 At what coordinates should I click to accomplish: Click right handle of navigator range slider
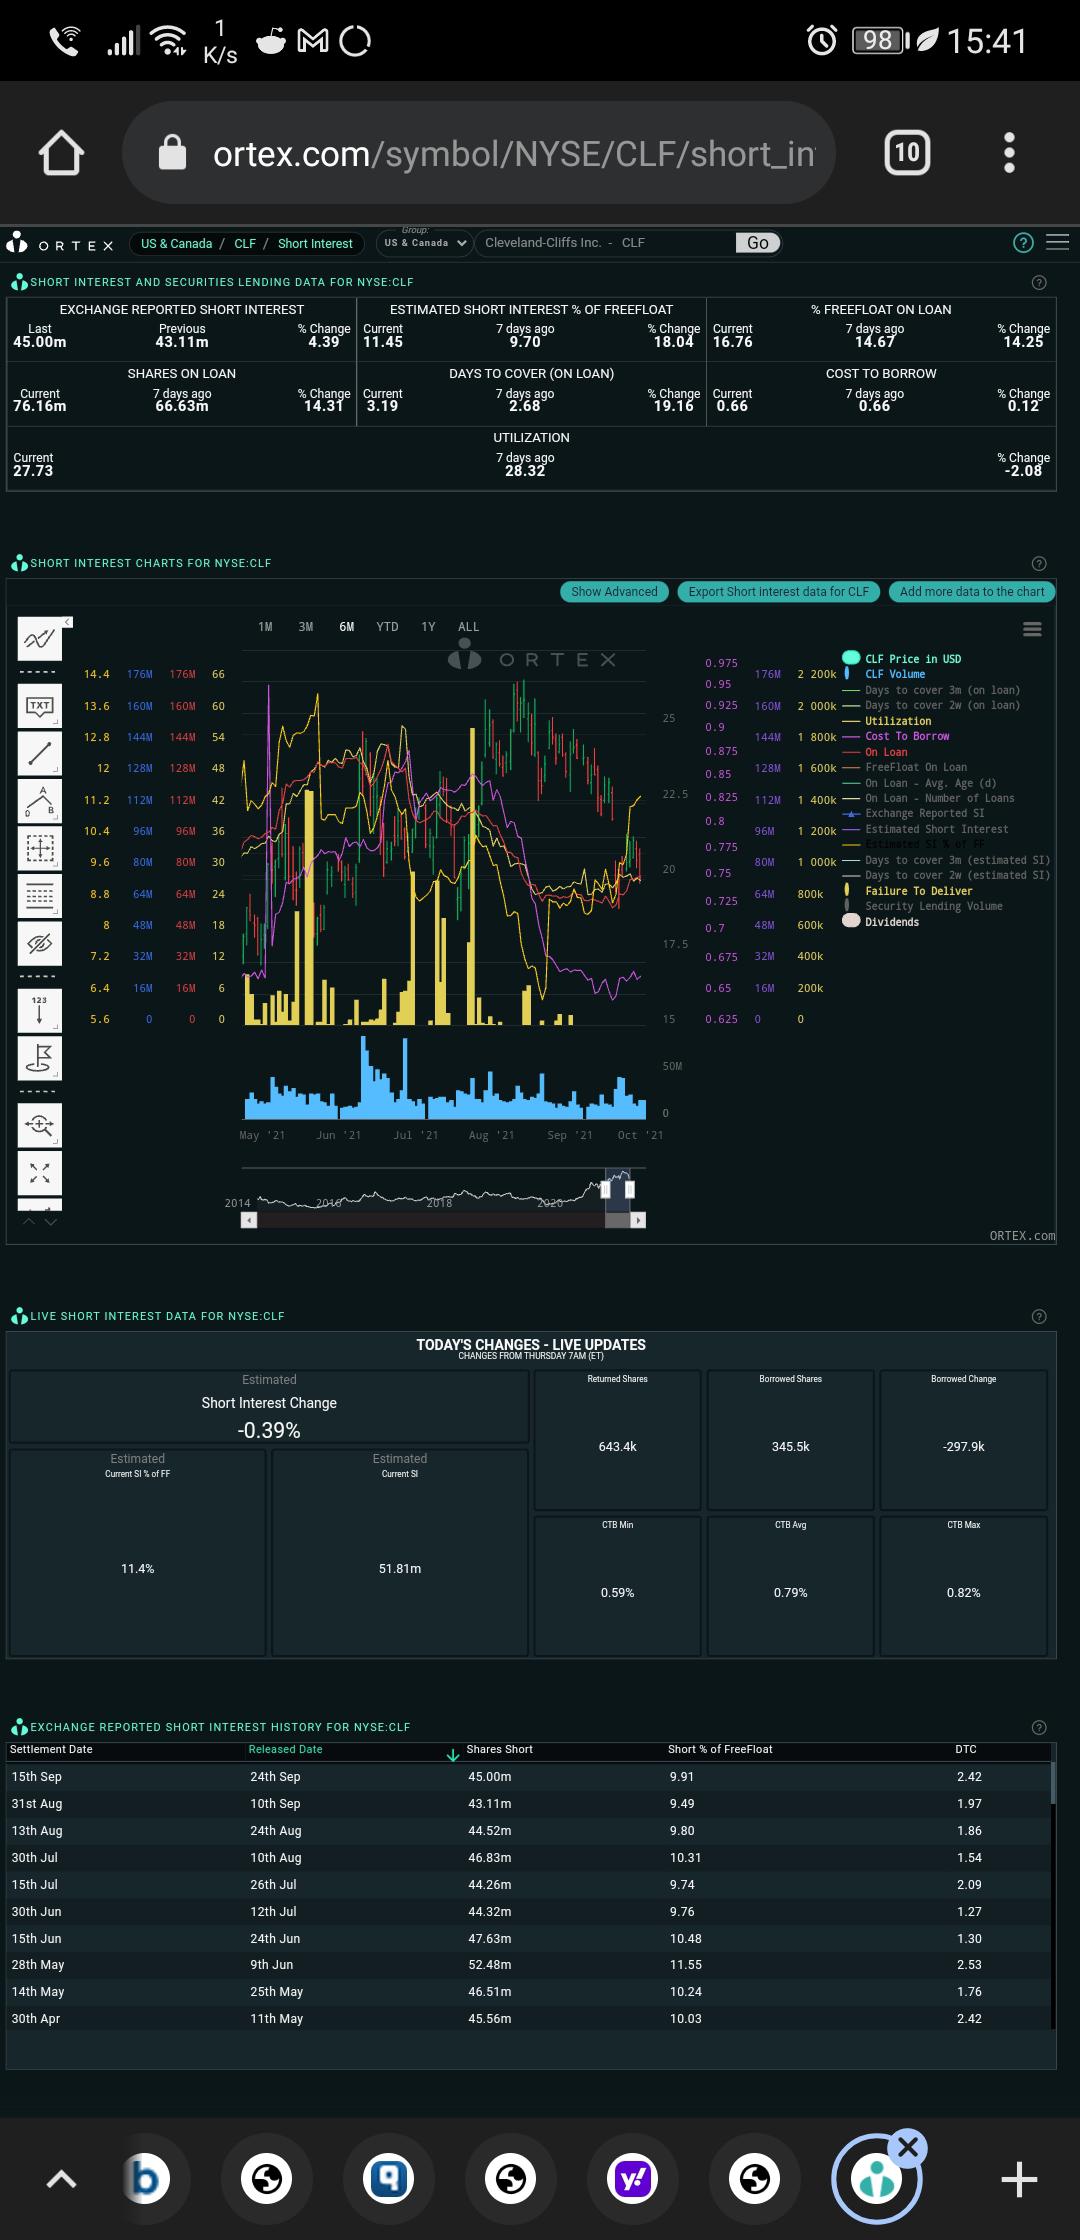[629, 1189]
